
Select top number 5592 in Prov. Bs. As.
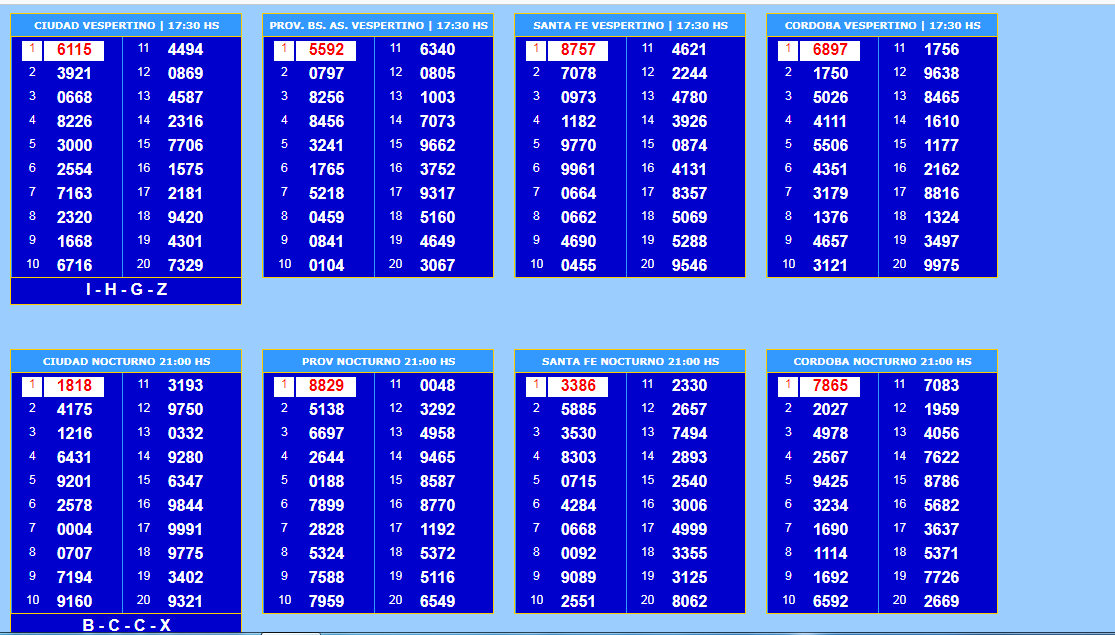tap(326, 50)
